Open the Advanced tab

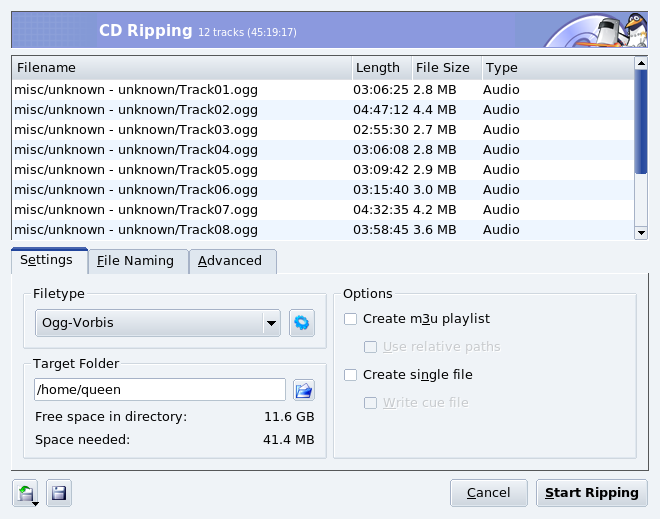230,261
